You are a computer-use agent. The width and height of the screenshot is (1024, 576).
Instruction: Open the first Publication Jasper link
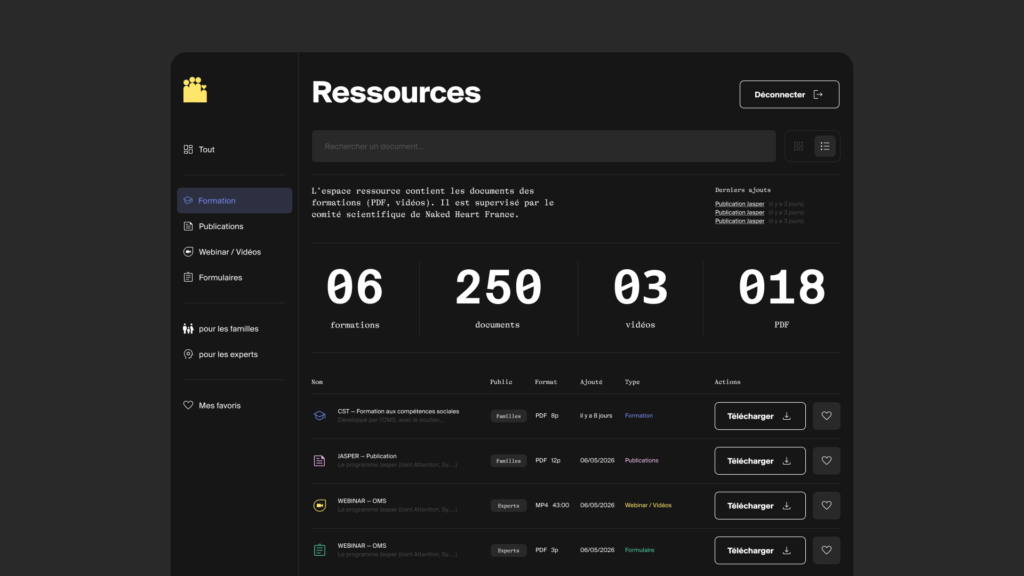point(739,204)
